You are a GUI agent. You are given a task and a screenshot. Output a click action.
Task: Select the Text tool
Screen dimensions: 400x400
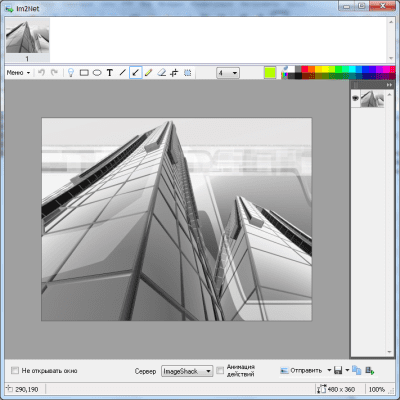(x=110, y=73)
